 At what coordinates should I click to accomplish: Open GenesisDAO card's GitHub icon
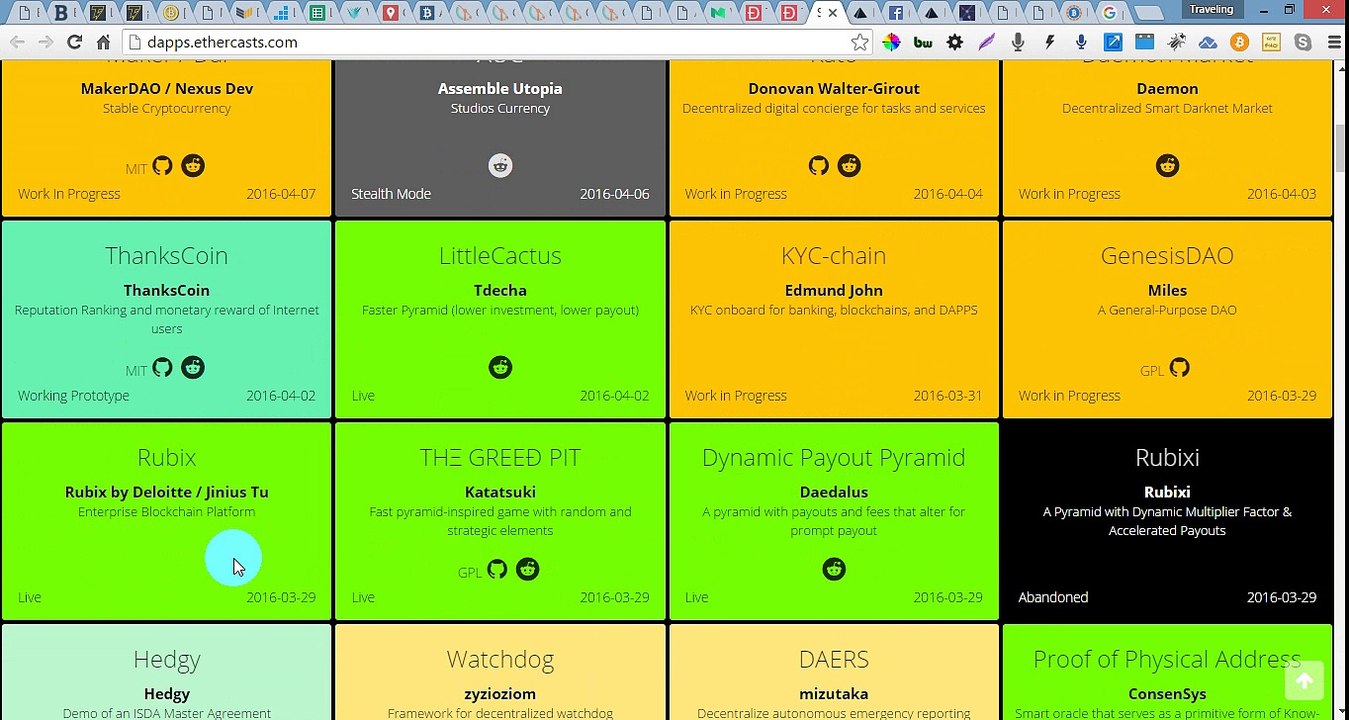pos(1180,368)
